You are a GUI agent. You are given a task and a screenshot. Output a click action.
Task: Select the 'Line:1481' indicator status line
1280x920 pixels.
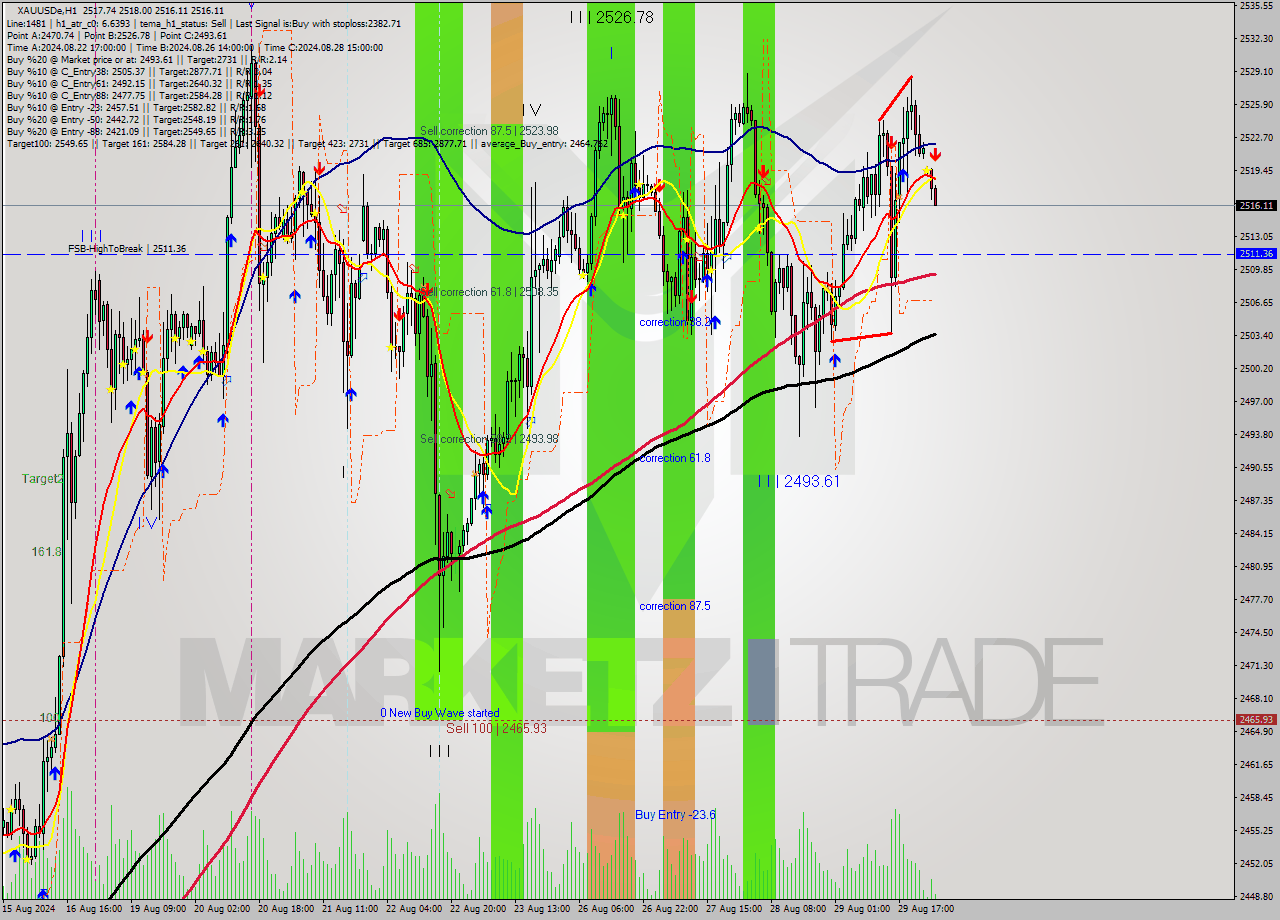pyautogui.click(x=203, y=23)
